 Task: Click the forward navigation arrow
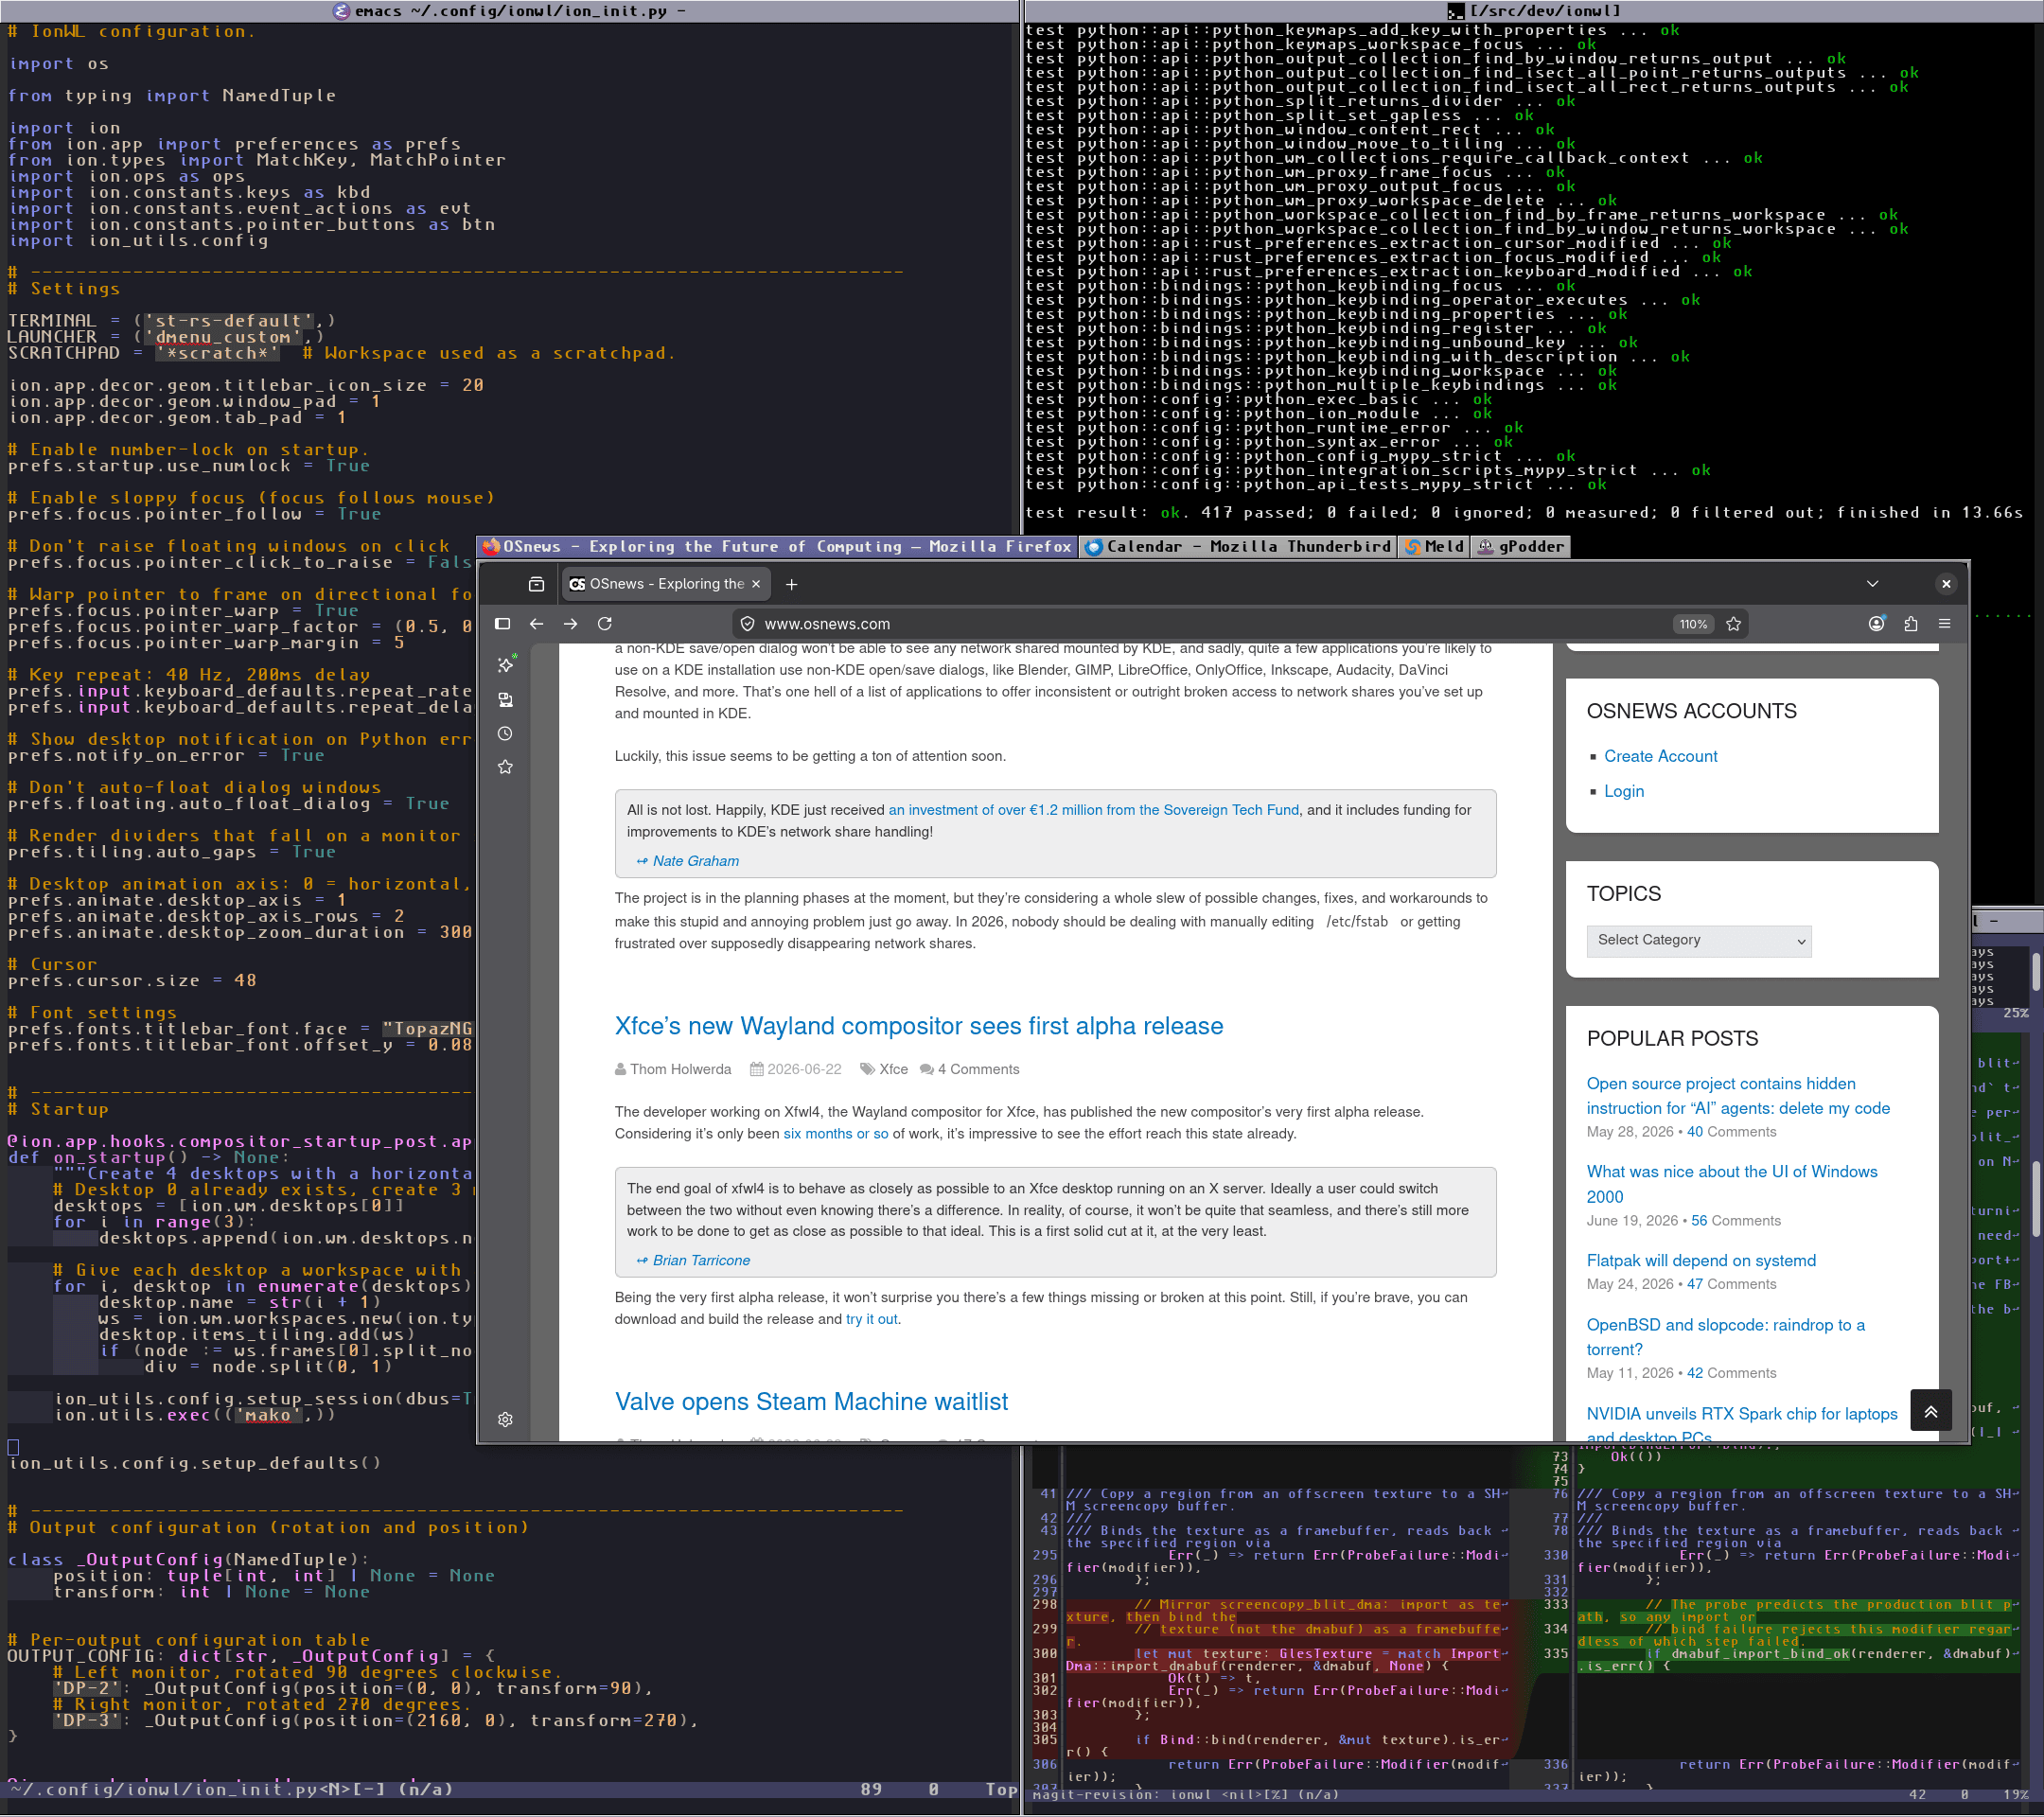(x=571, y=624)
